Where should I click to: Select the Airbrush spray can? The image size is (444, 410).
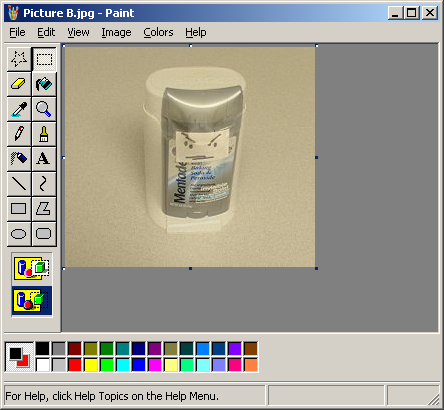pyautogui.click(x=19, y=159)
